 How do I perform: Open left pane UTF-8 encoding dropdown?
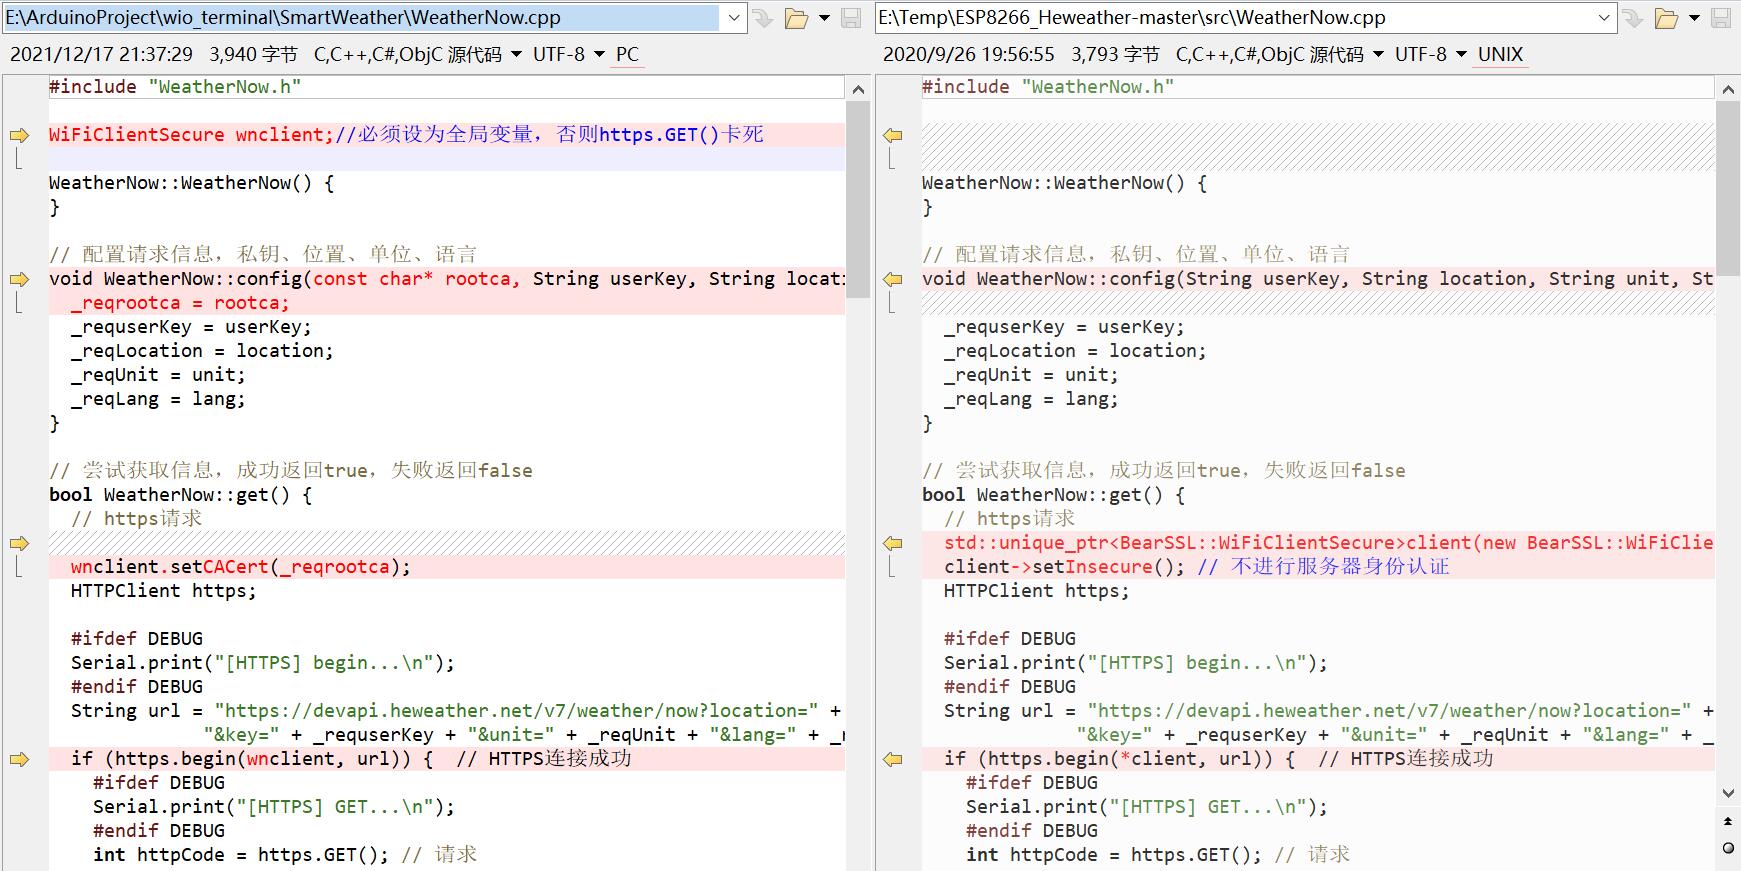[599, 55]
